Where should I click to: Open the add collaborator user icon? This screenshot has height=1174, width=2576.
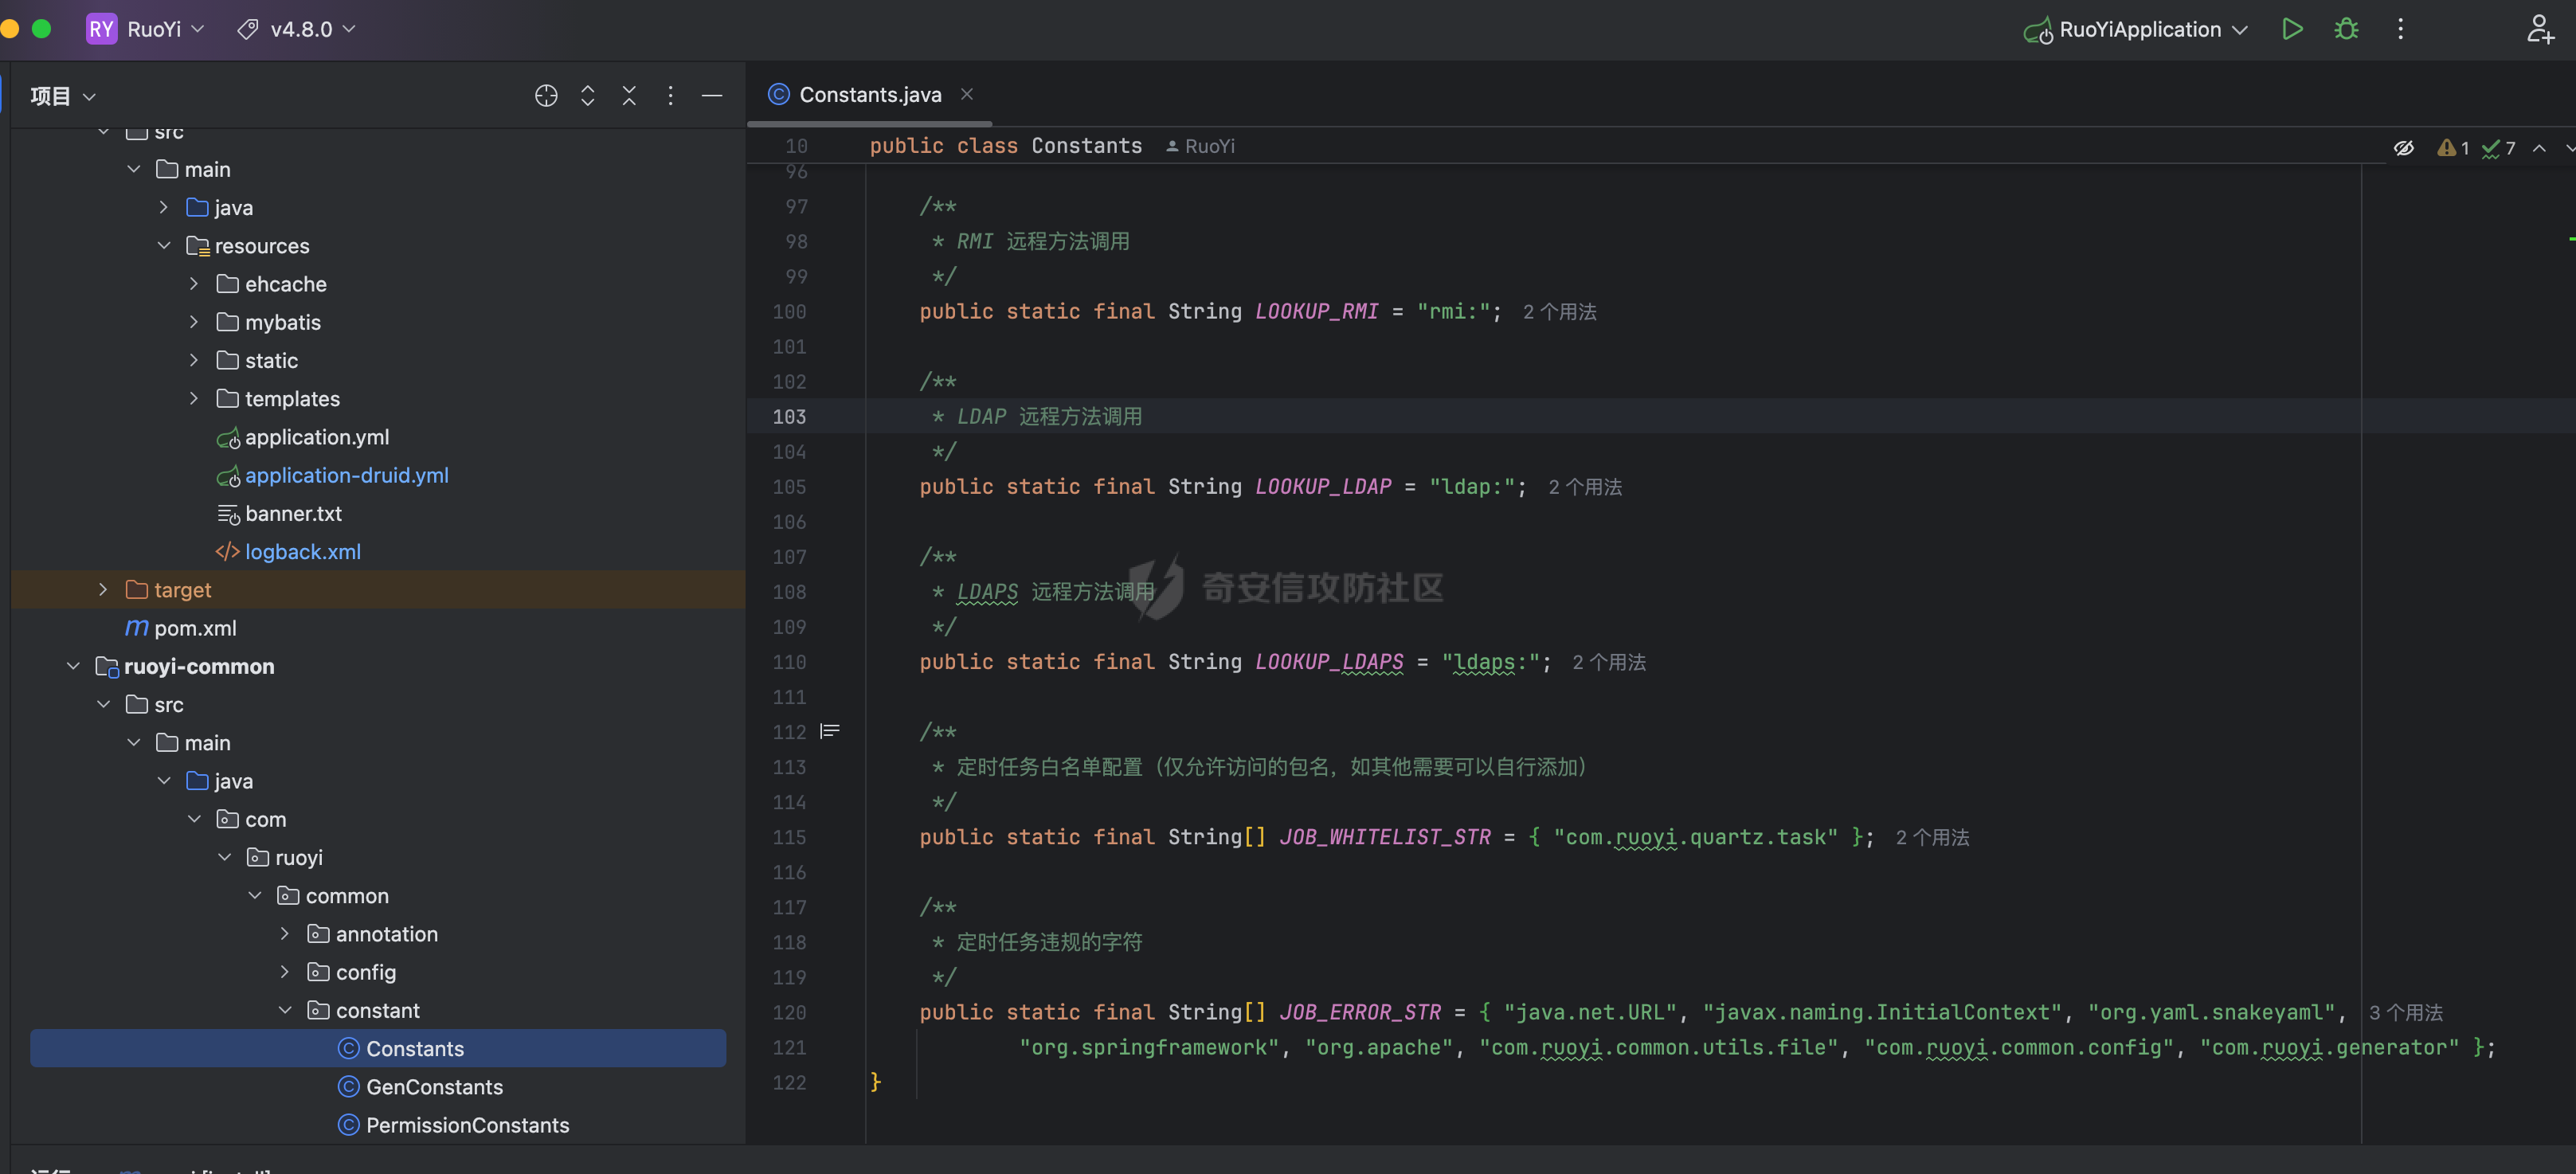tap(2541, 29)
